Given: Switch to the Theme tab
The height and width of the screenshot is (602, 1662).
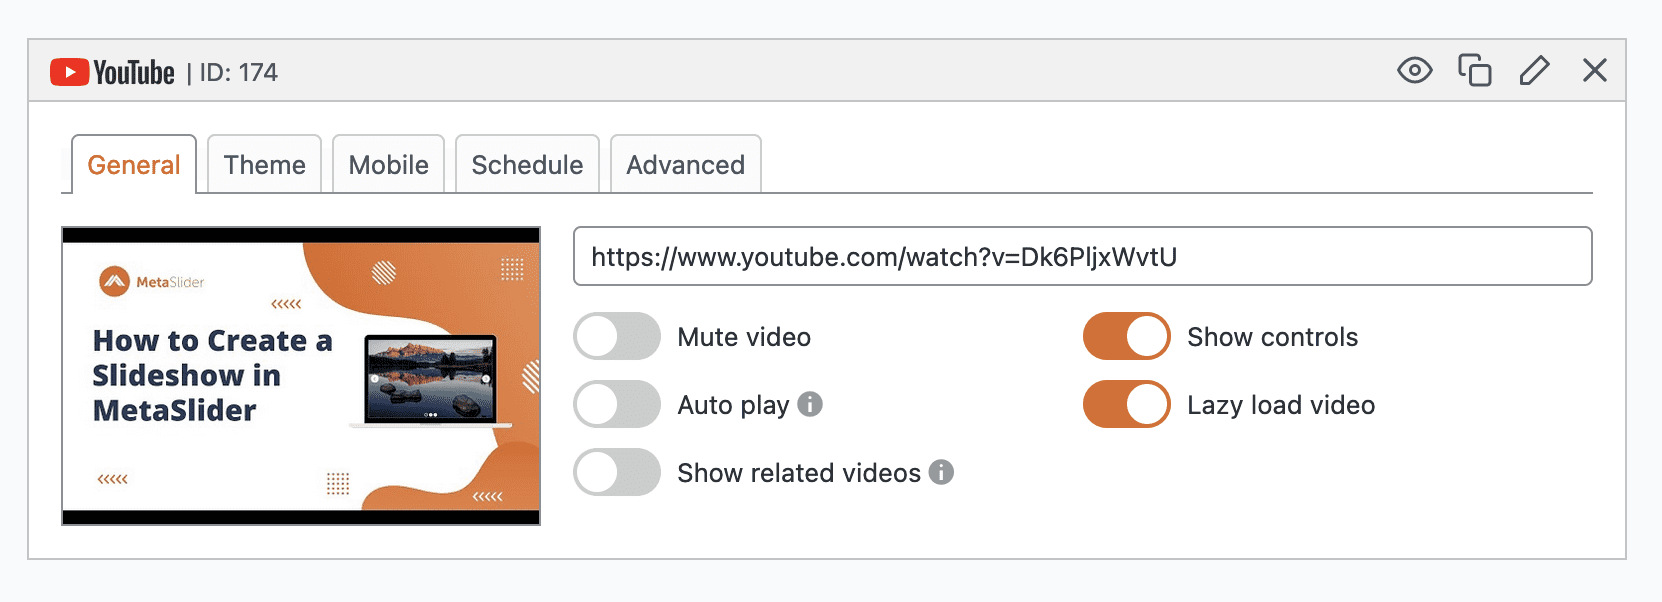Looking at the screenshot, I should [x=265, y=165].
